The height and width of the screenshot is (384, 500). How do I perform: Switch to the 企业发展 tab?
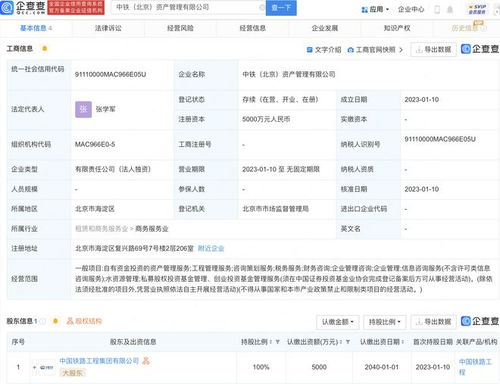click(325, 28)
